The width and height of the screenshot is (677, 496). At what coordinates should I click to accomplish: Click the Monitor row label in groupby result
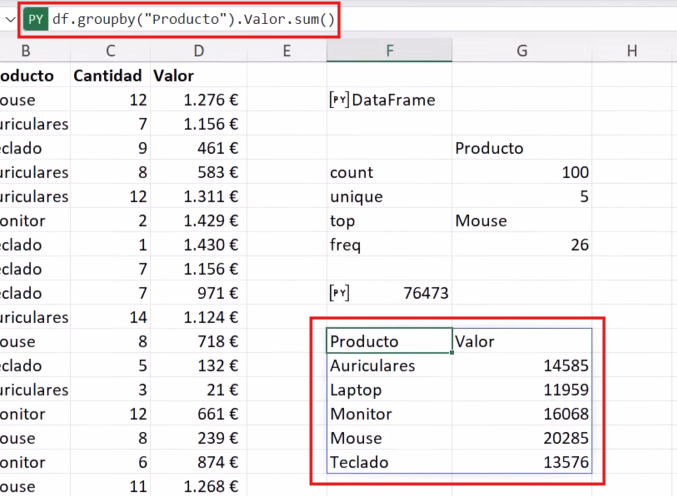tap(389, 414)
